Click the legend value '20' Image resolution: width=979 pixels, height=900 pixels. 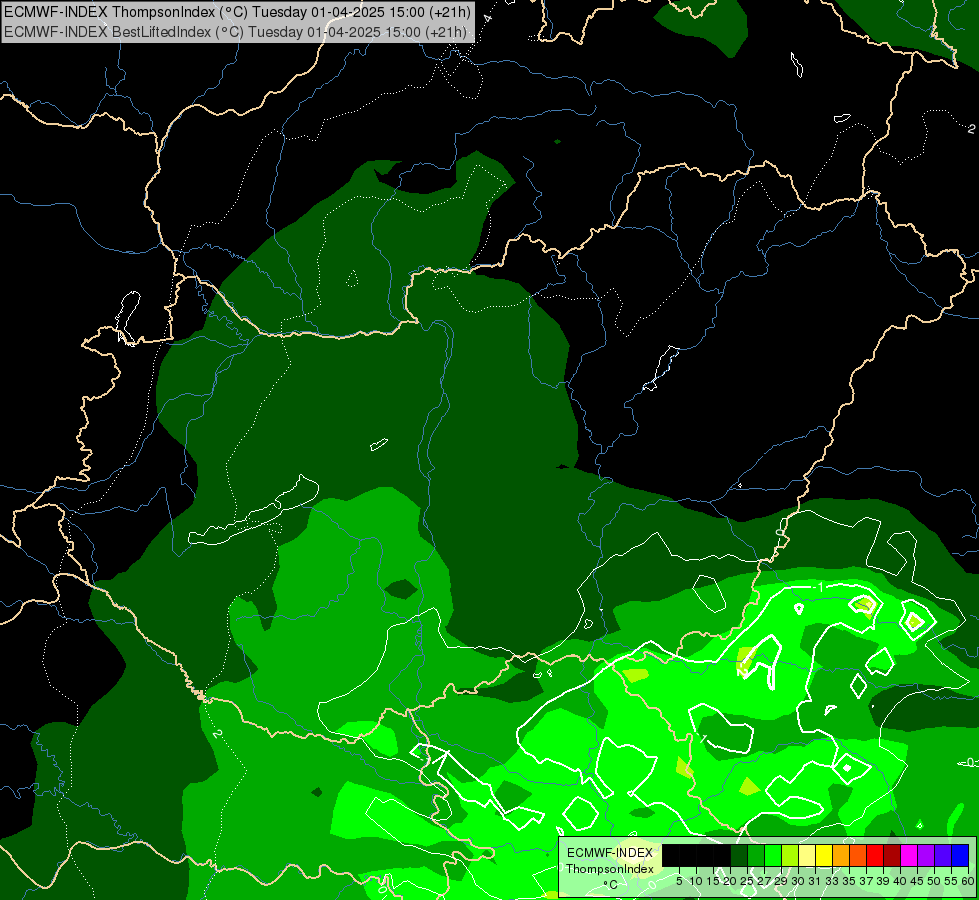coord(729,881)
